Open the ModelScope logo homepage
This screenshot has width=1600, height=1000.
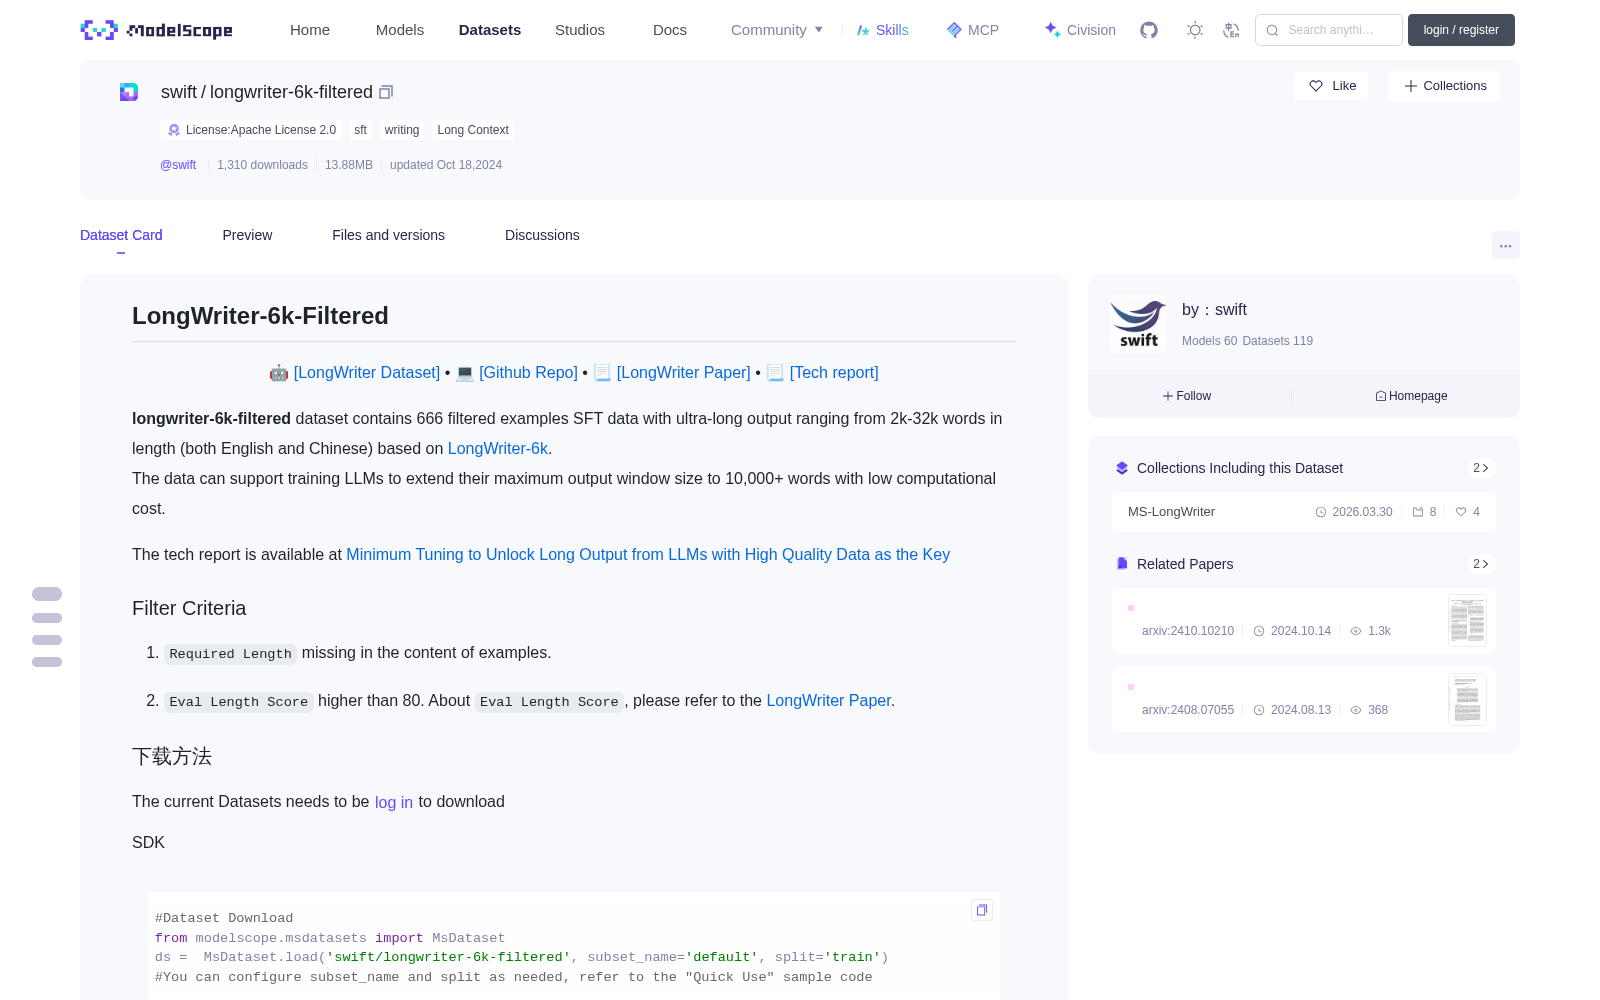(x=156, y=30)
